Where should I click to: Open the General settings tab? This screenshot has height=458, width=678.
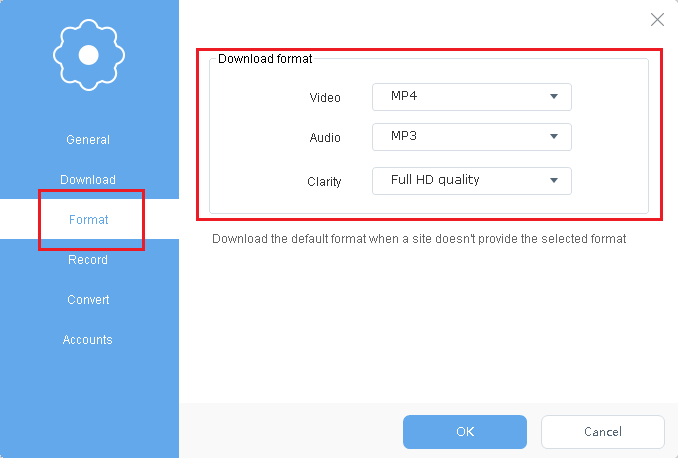tap(88, 140)
